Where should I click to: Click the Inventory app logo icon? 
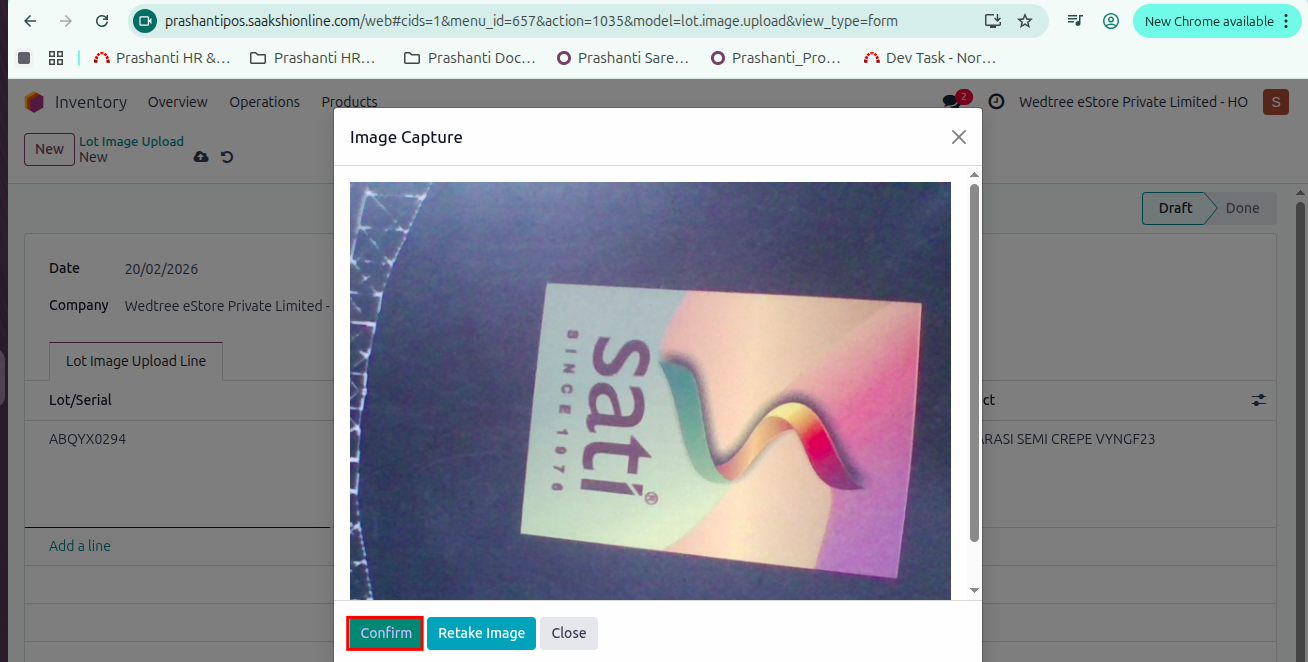point(33,101)
